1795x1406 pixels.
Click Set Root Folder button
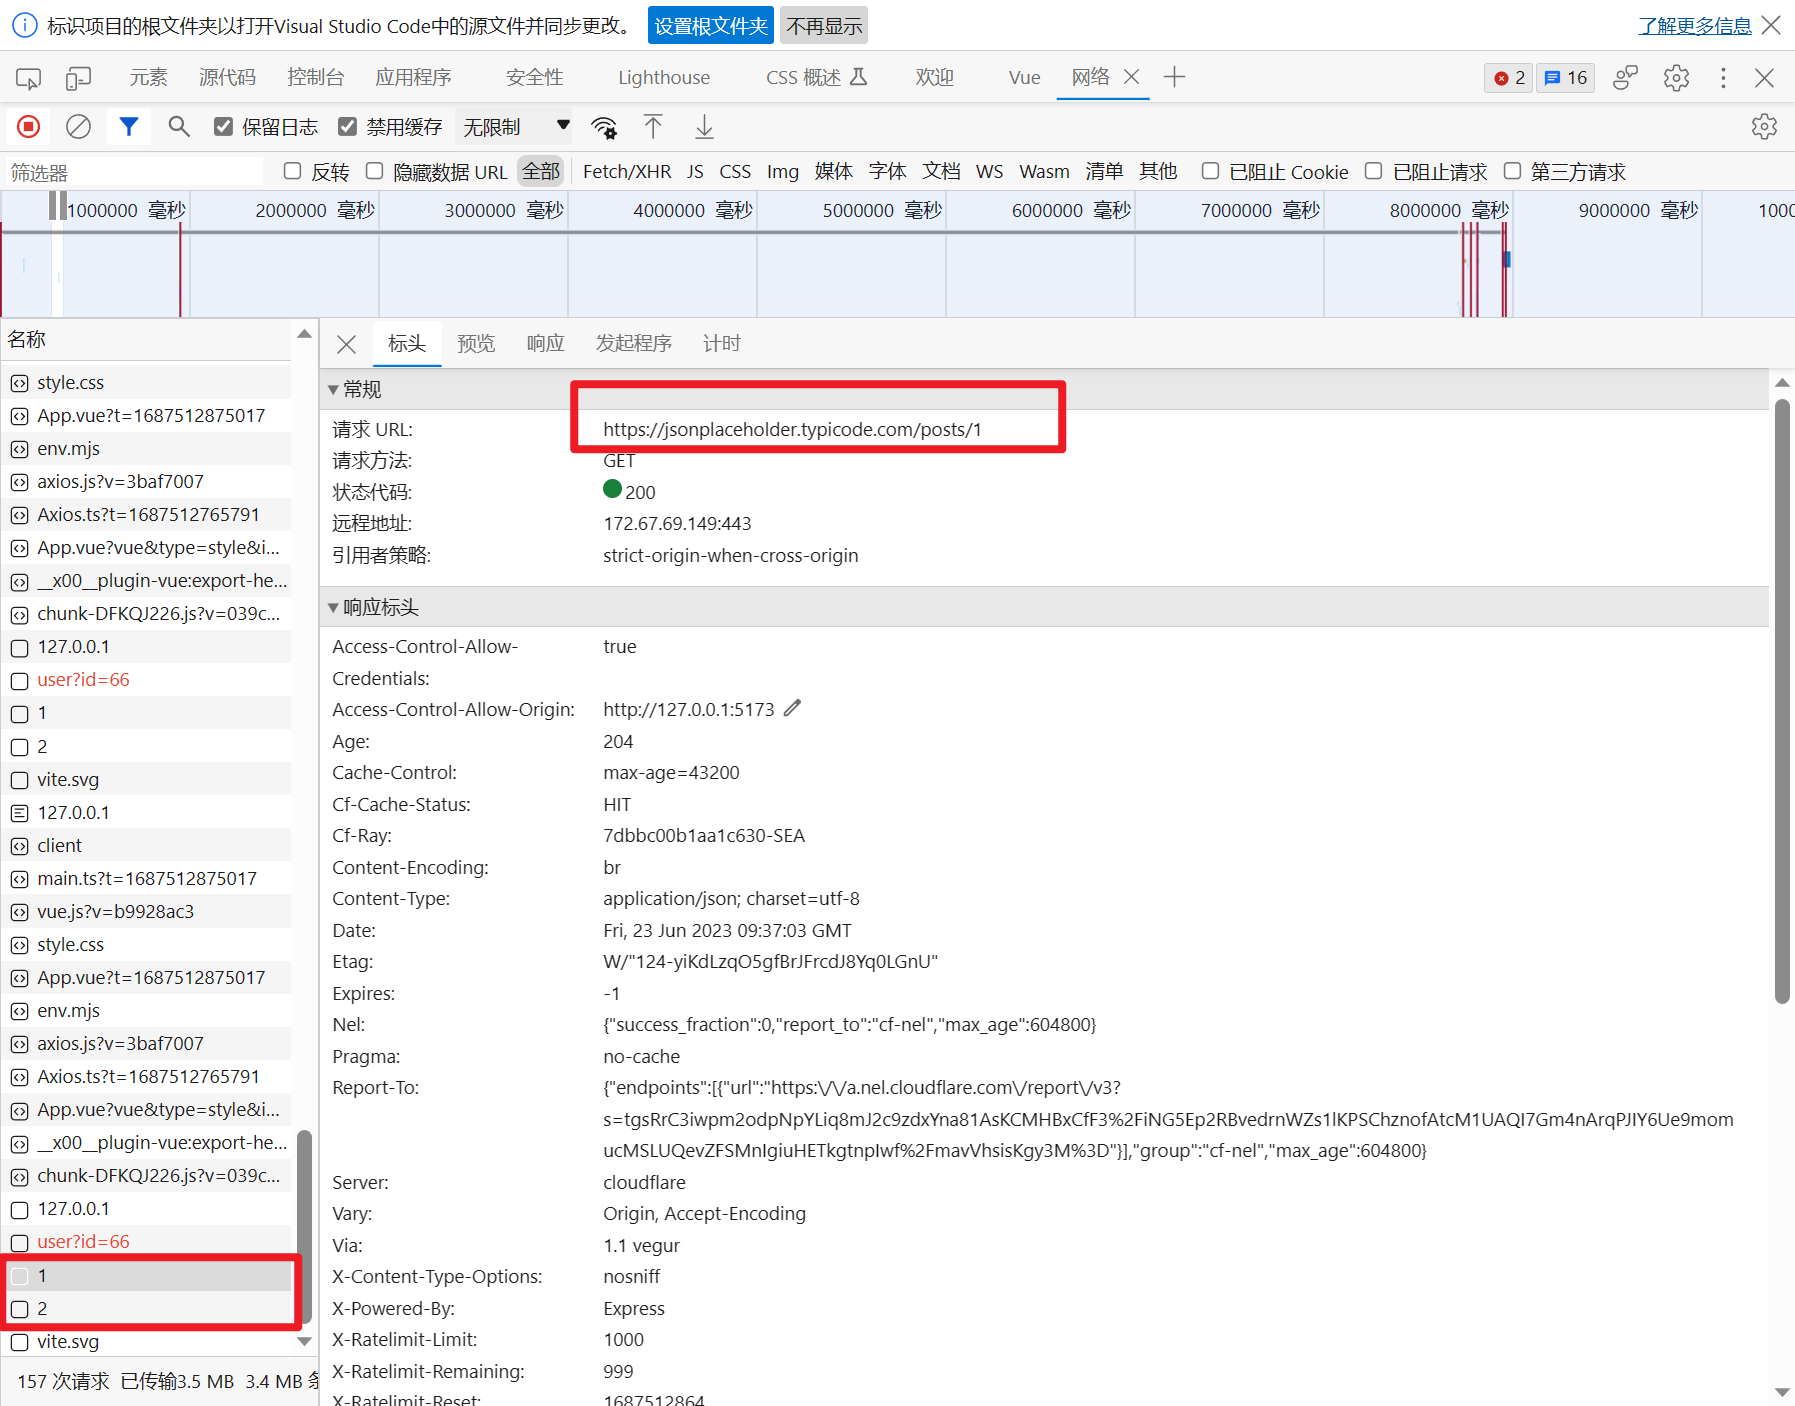point(711,25)
